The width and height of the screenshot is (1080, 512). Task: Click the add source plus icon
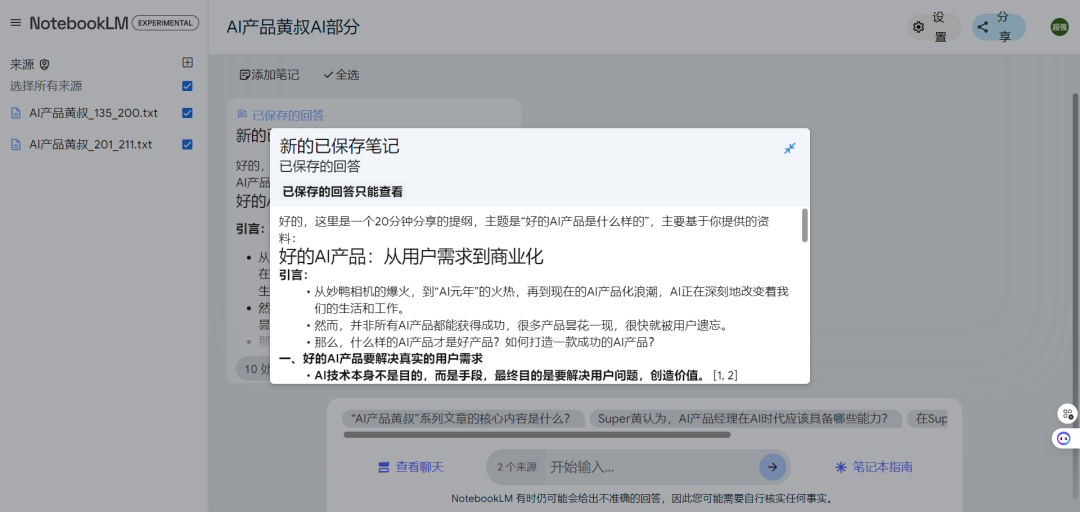[x=187, y=63]
